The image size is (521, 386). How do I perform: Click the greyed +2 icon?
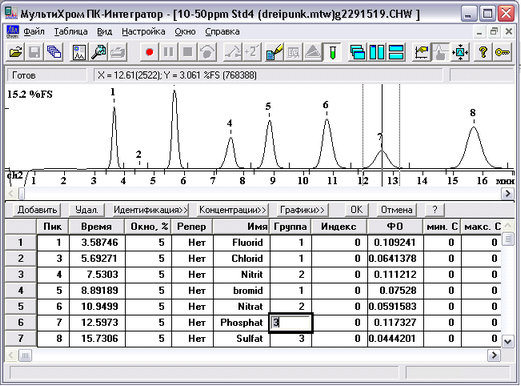point(252,52)
